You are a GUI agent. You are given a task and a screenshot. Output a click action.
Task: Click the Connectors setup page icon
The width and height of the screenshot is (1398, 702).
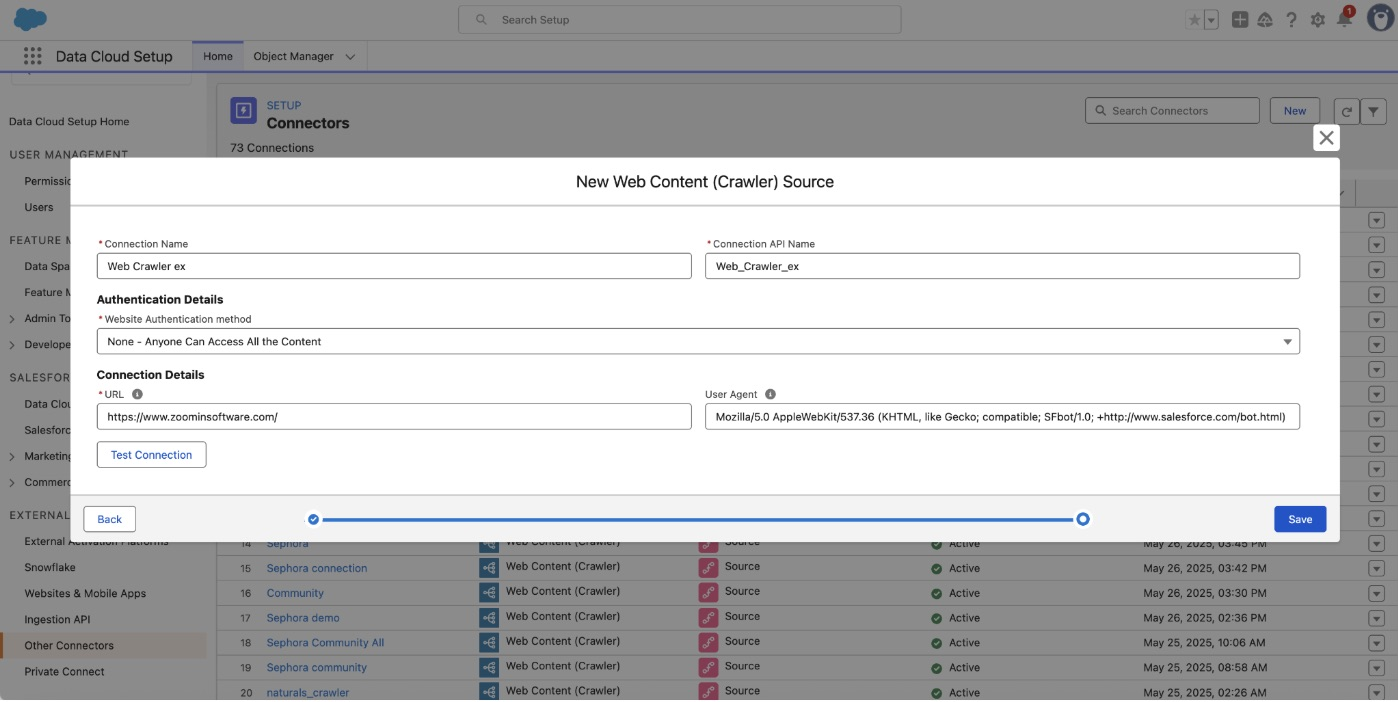pos(244,110)
